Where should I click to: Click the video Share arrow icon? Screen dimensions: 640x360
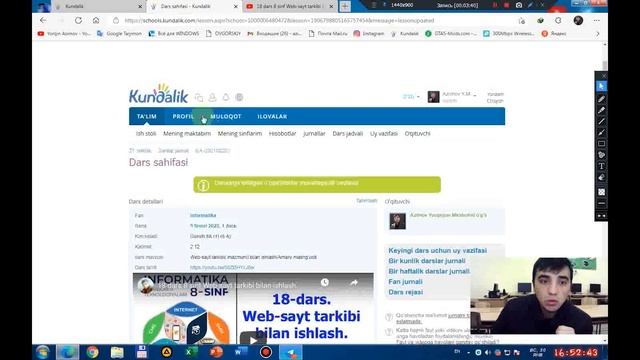click(354, 282)
